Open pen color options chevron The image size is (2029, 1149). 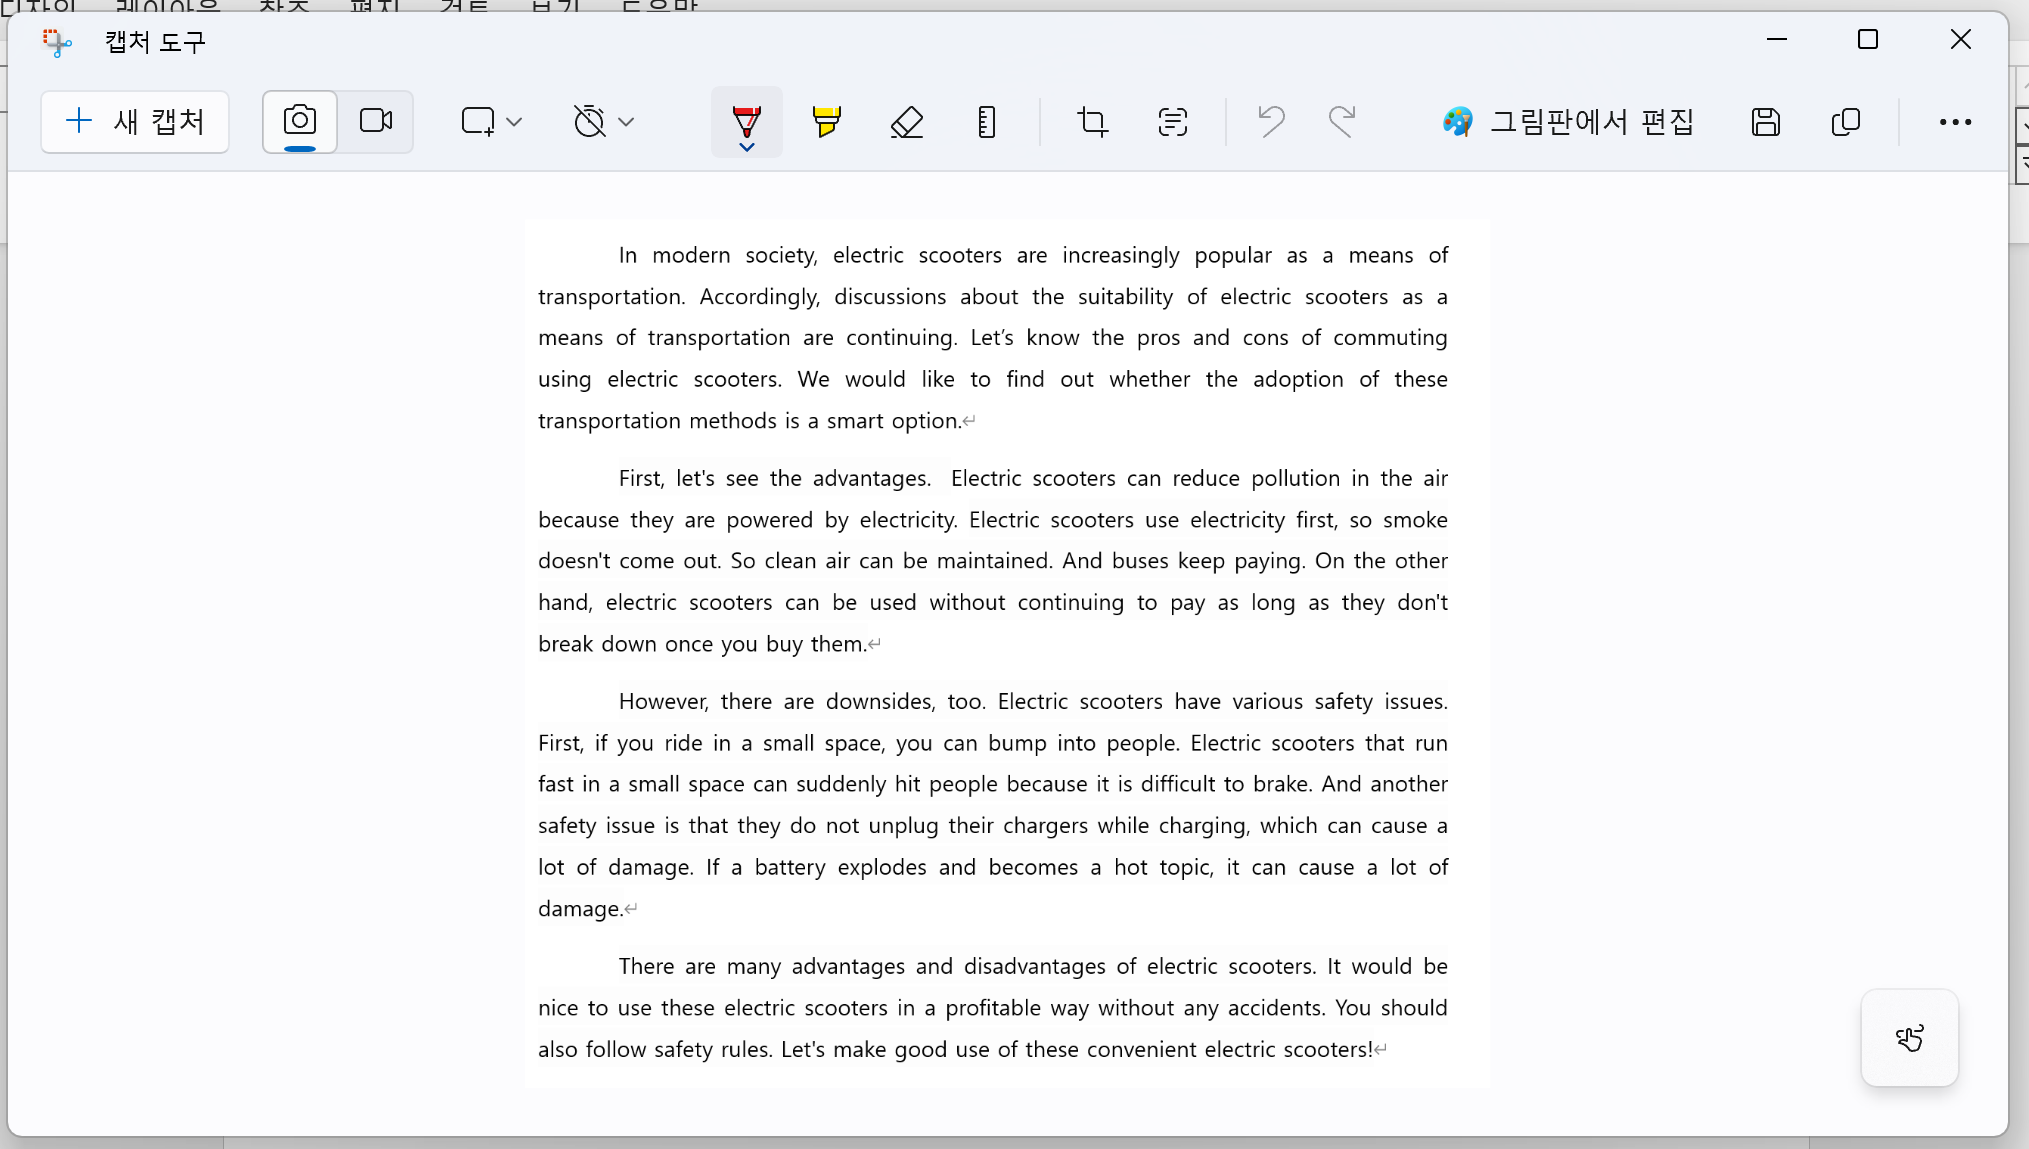pos(746,148)
